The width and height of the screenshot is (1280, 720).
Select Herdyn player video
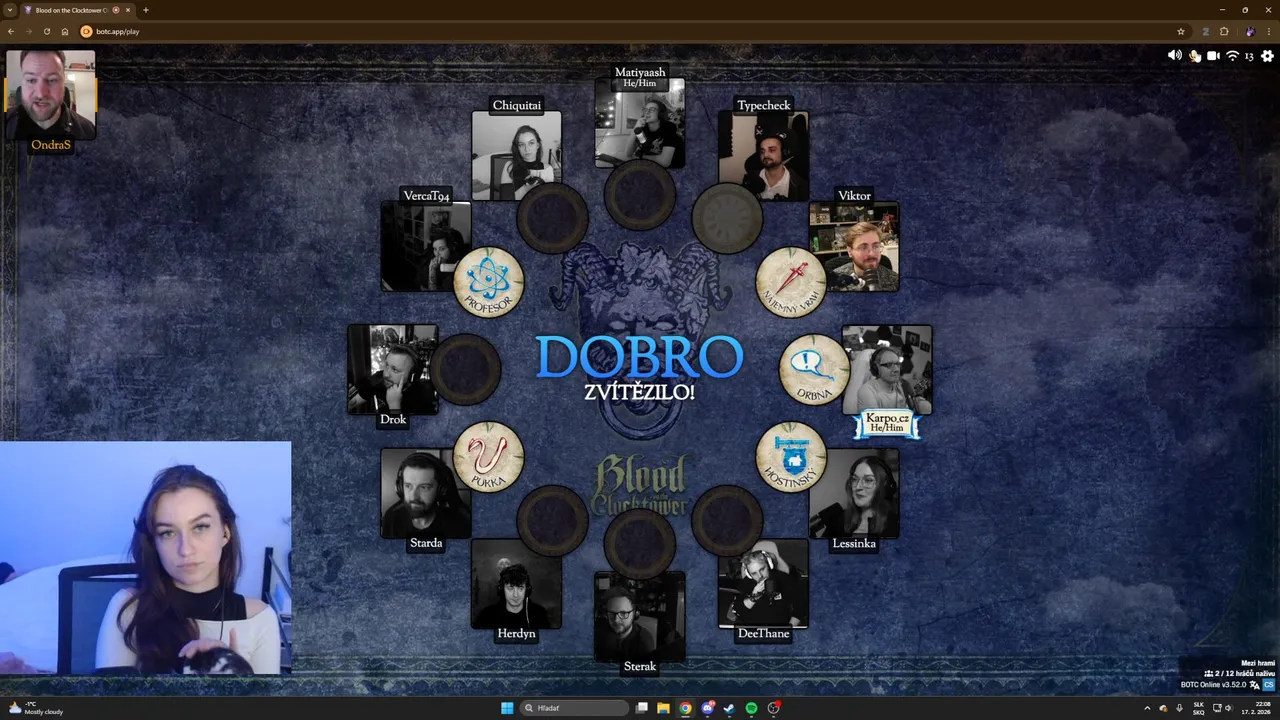[516, 584]
